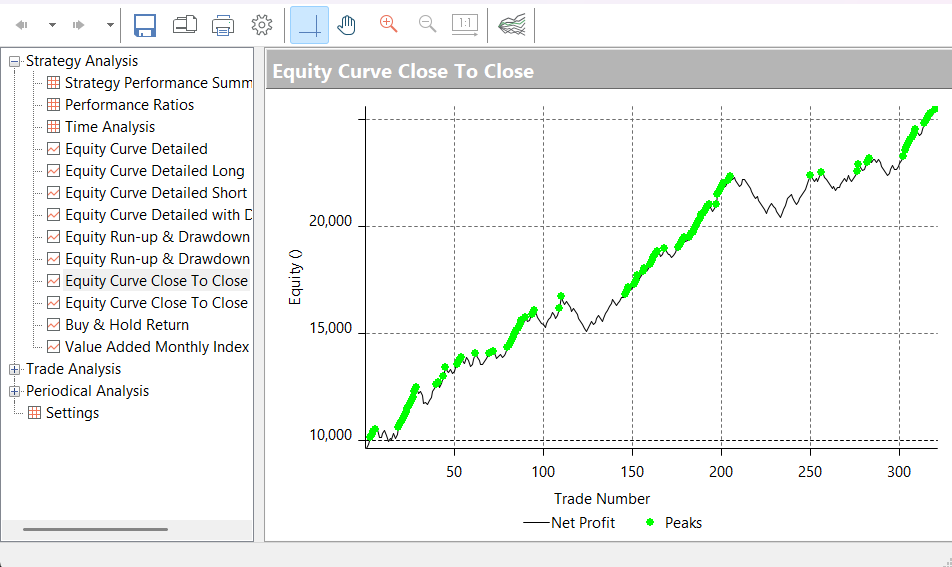Open Equity Curve Close To Close above Buy & Hold
952x567 pixels.
point(157,302)
